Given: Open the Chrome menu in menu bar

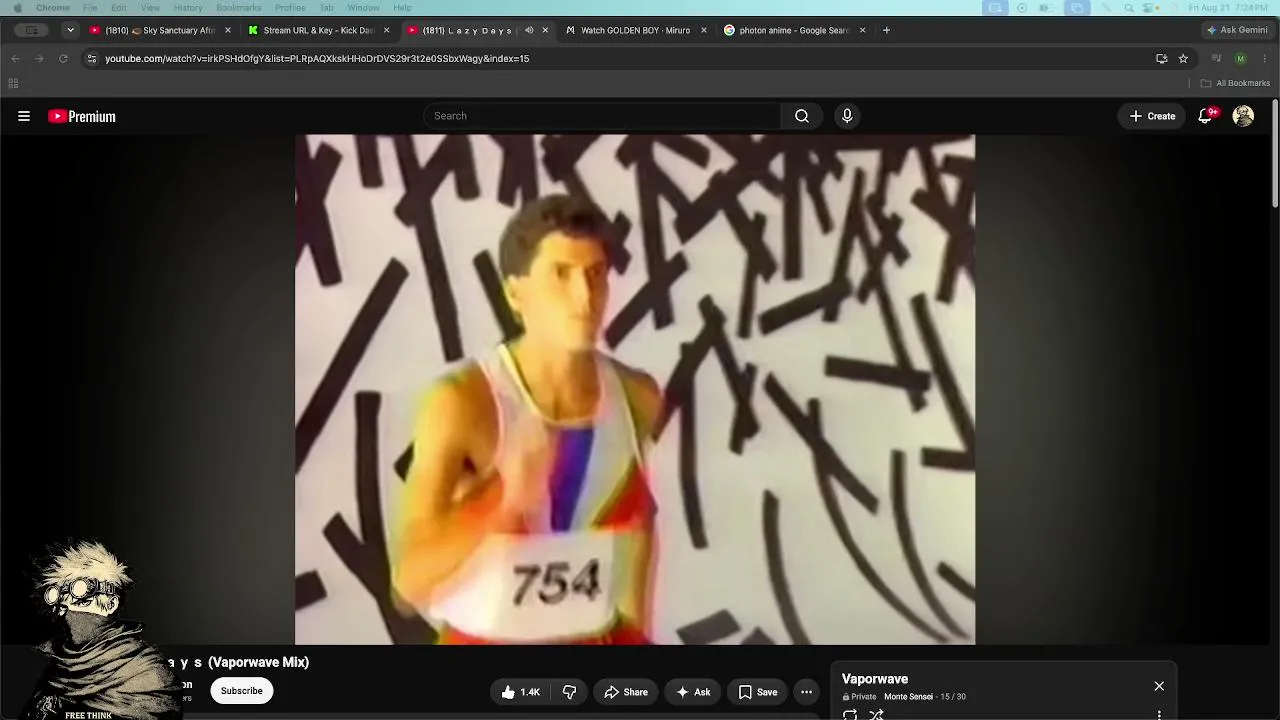Looking at the screenshot, I should tap(53, 8).
